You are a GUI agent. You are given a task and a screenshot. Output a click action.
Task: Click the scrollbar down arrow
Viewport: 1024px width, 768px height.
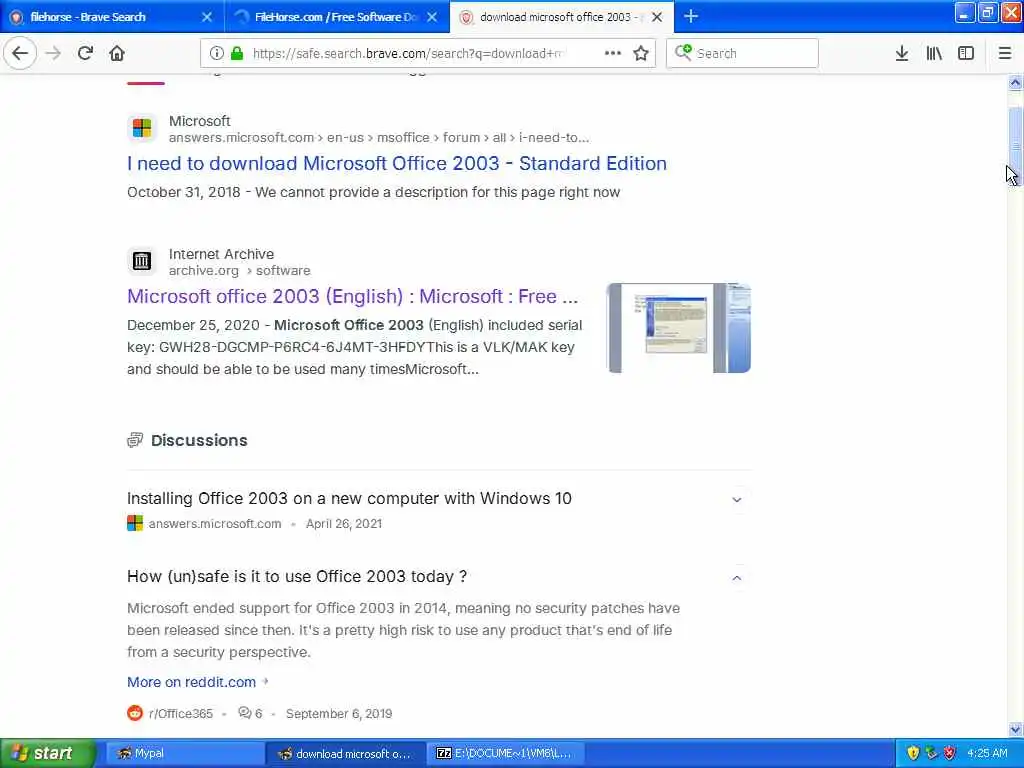click(x=1015, y=729)
